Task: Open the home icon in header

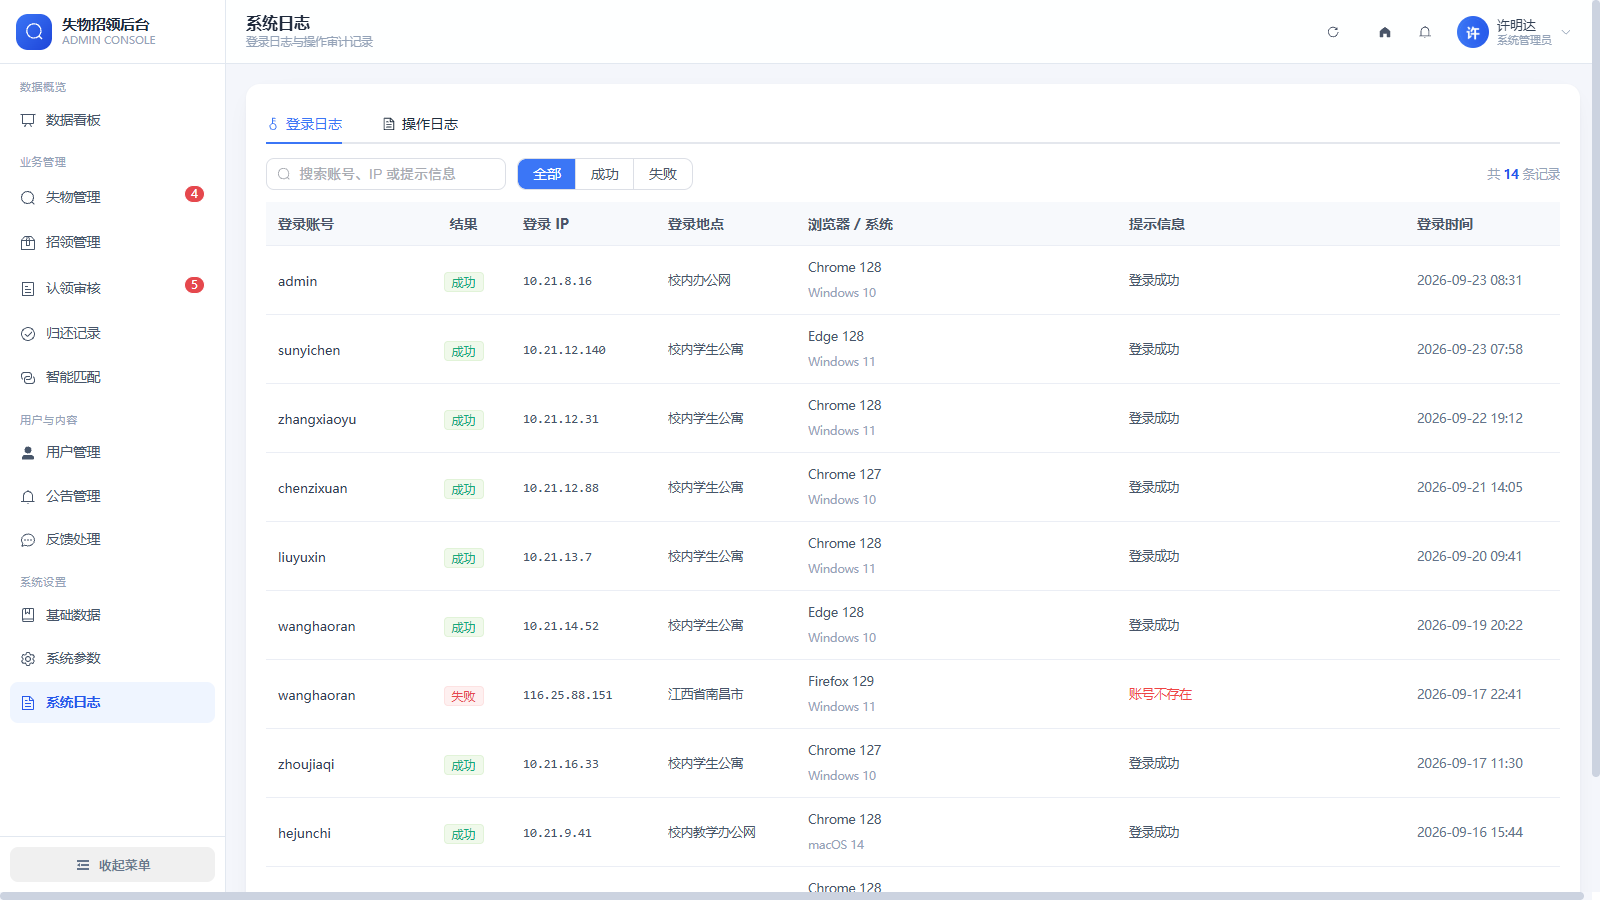Action: (x=1385, y=32)
